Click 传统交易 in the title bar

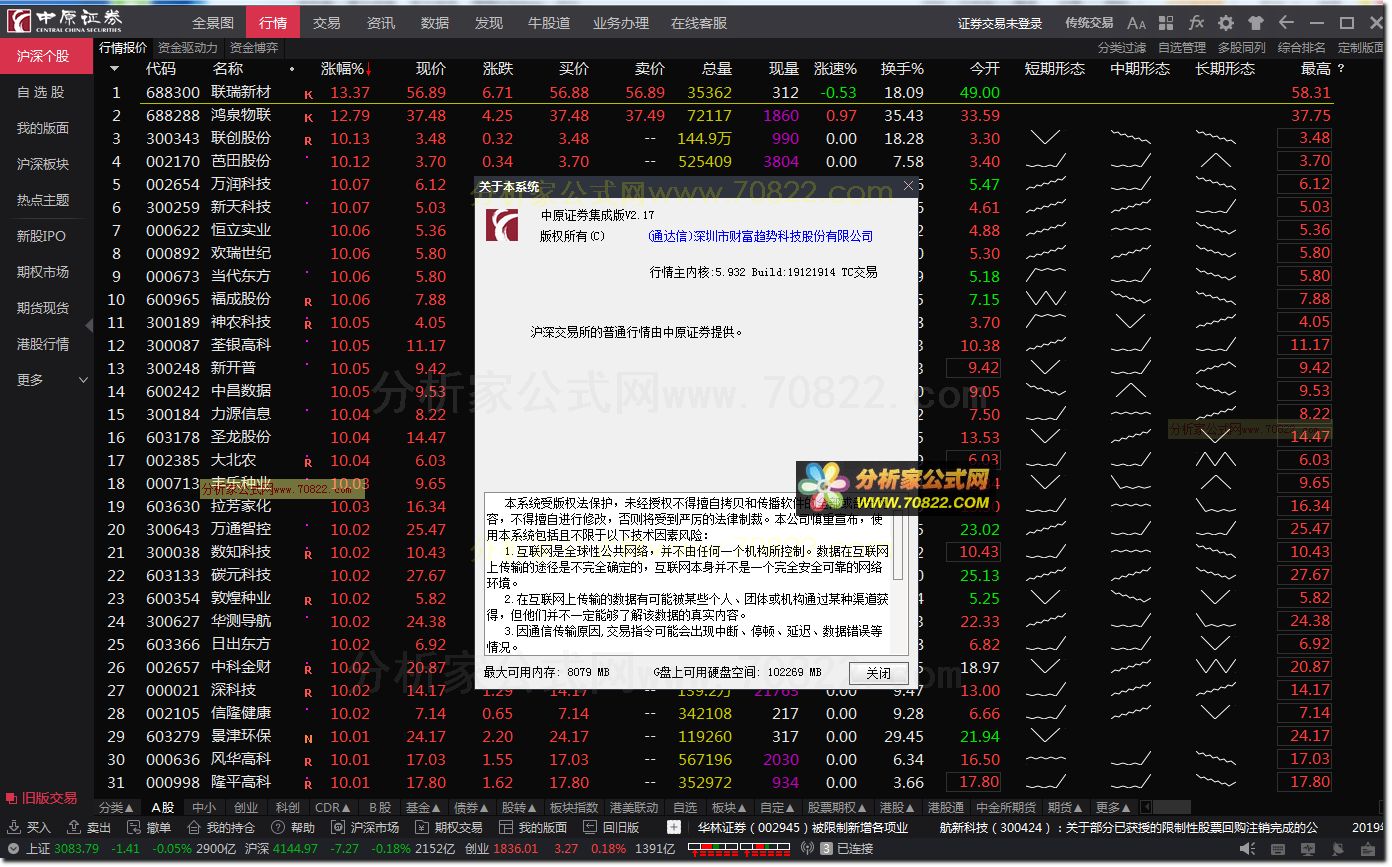(1089, 22)
